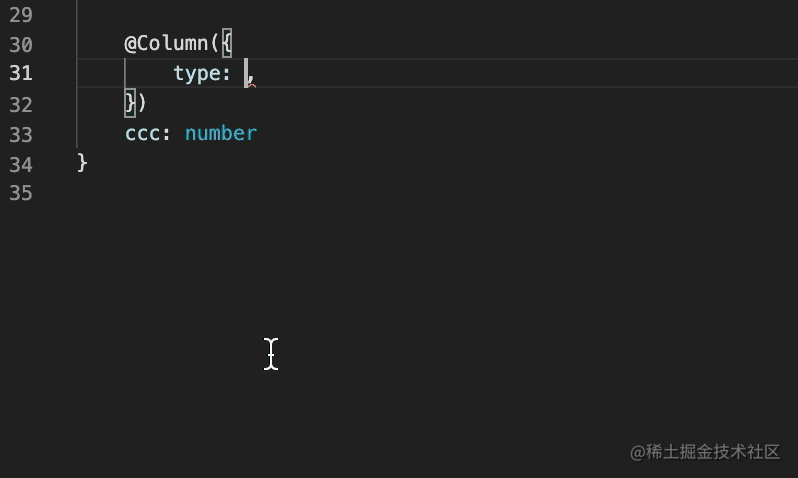Select line number 34 in the gutter
The height and width of the screenshot is (478, 798).
[20, 163]
